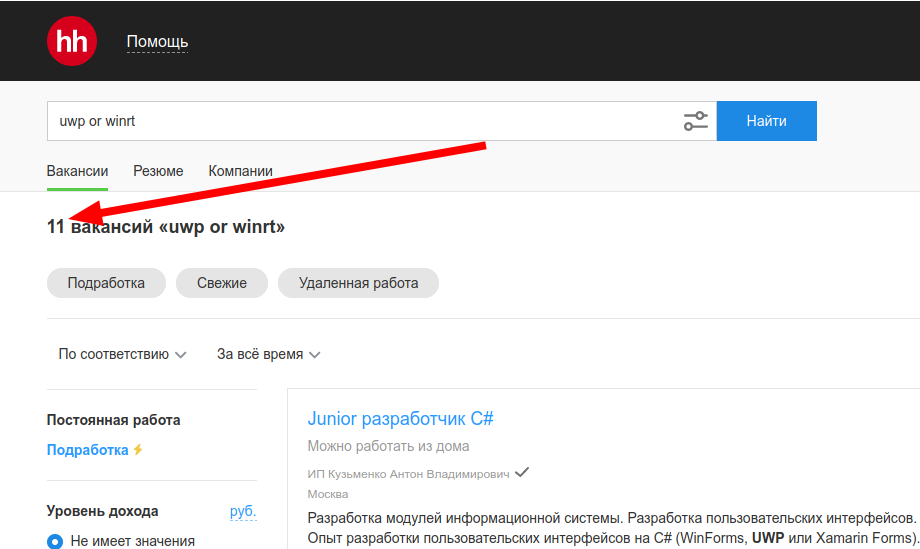
Task: Click the Можно работать из дома text
Action: click(x=388, y=446)
